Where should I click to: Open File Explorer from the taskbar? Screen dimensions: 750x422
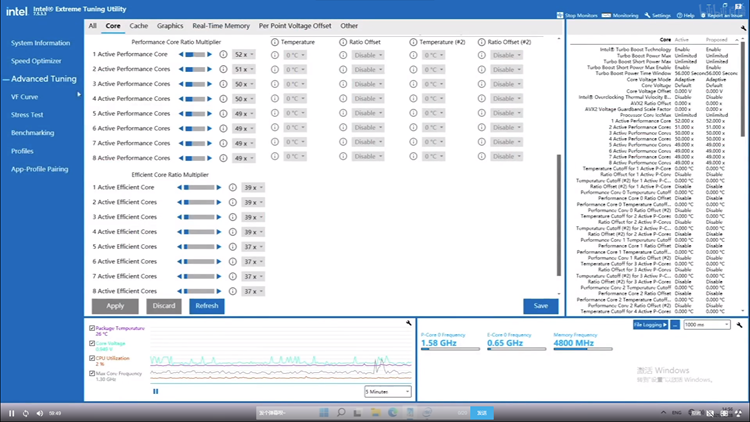pos(375,412)
